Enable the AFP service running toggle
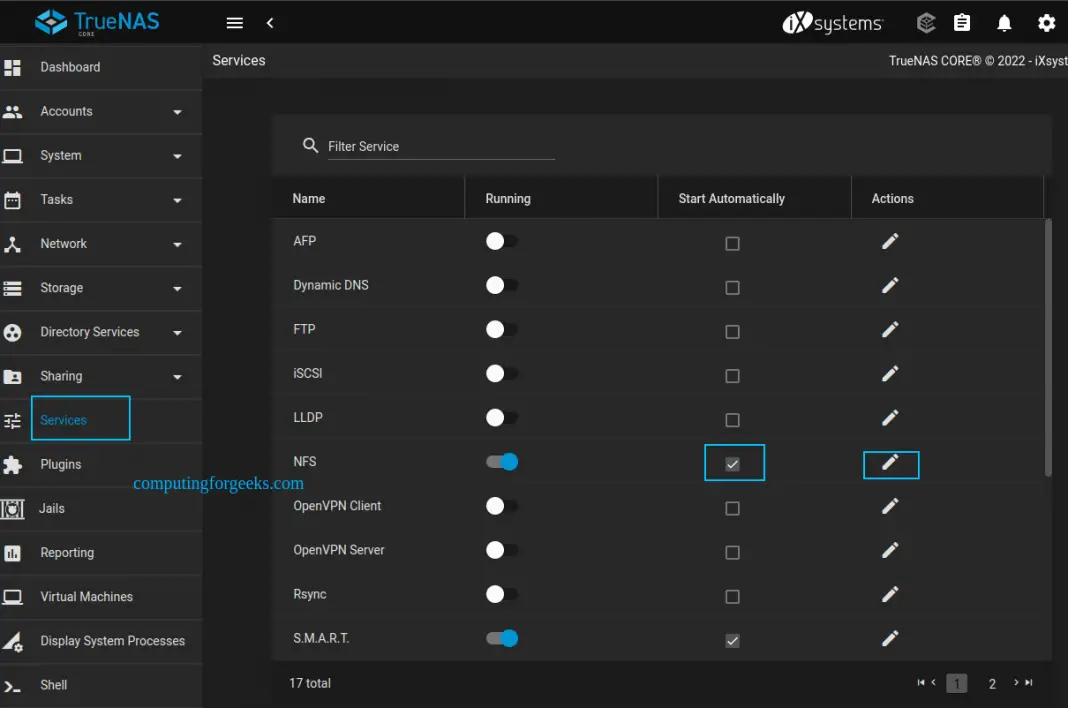Screen dimensions: 1068x708 [x=501, y=241]
